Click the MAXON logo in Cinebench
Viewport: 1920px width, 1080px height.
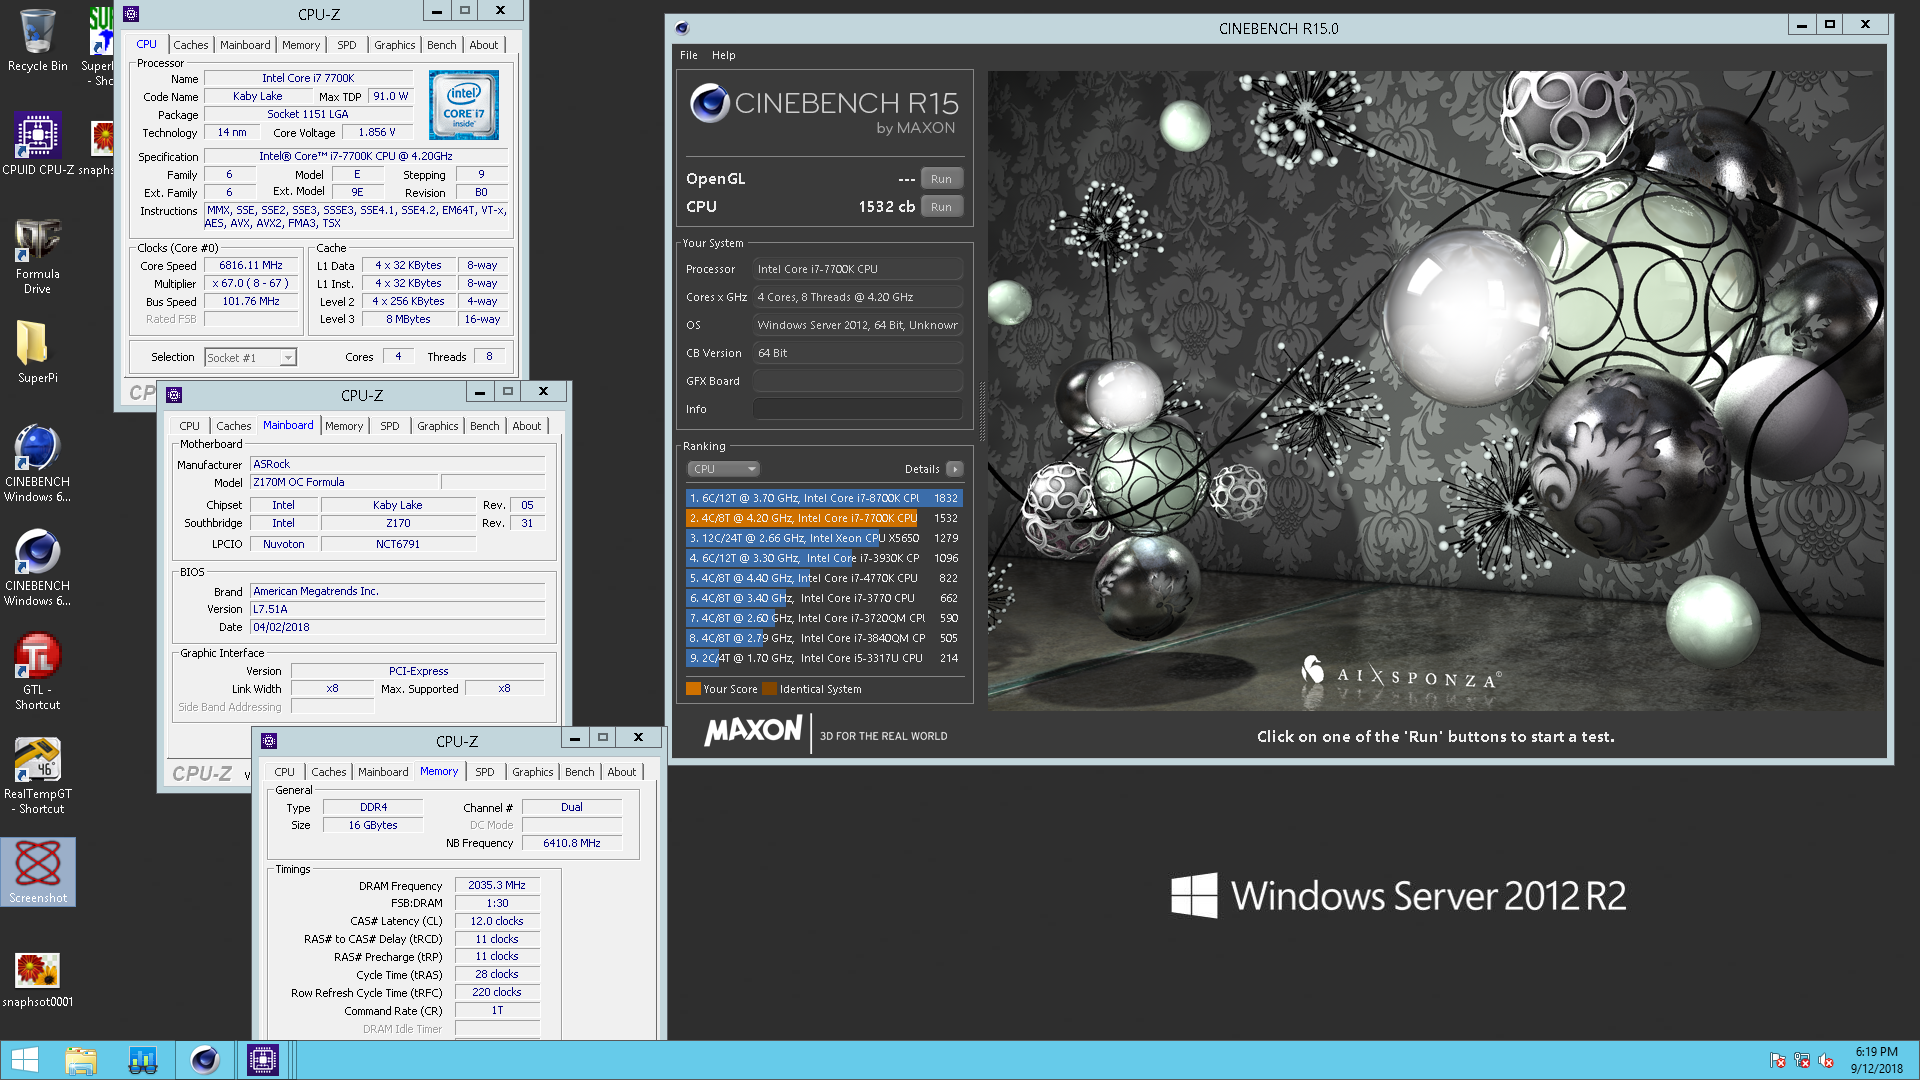click(753, 731)
